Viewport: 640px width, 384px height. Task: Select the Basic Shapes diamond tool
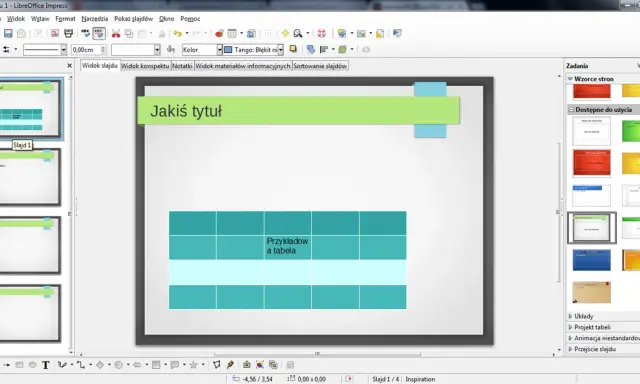coord(100,365)
